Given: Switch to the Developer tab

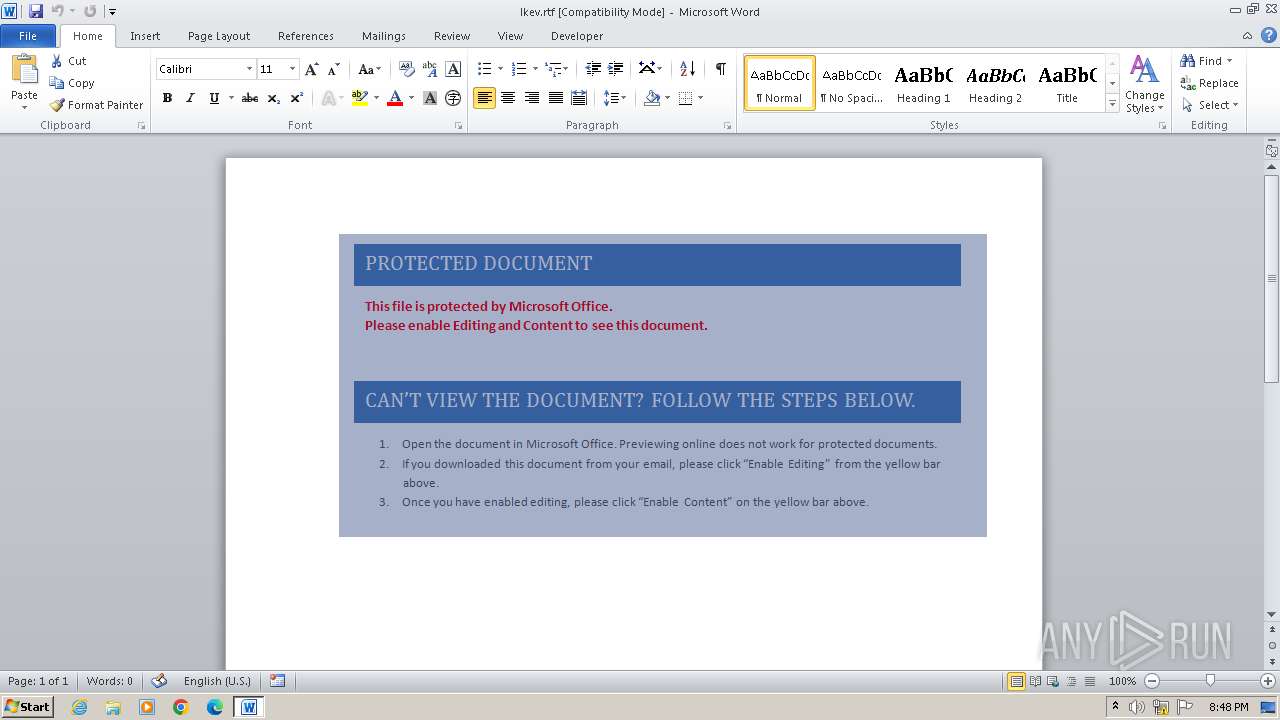Looking at the screenshot, I should pos(577,36).
